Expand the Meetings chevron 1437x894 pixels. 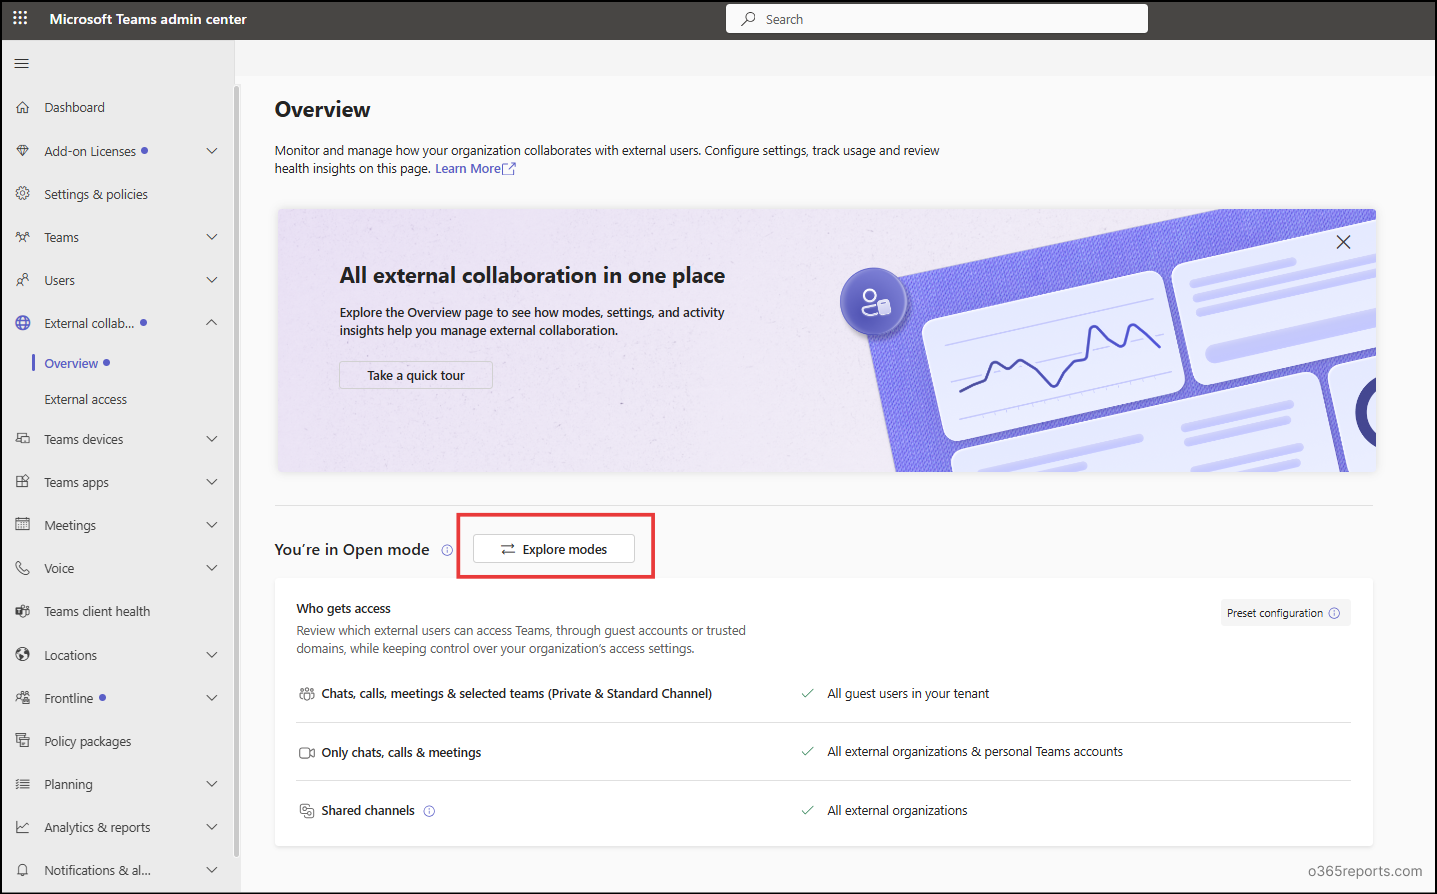(212, 525)
